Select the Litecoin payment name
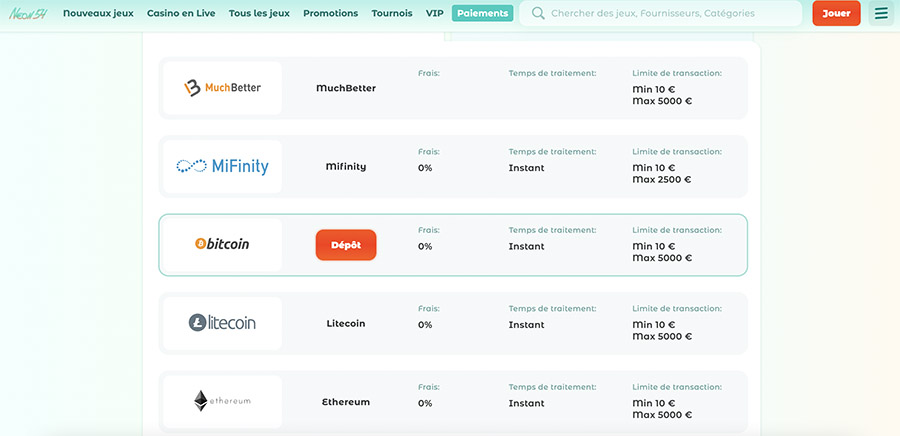 click(x=346, y=324)
